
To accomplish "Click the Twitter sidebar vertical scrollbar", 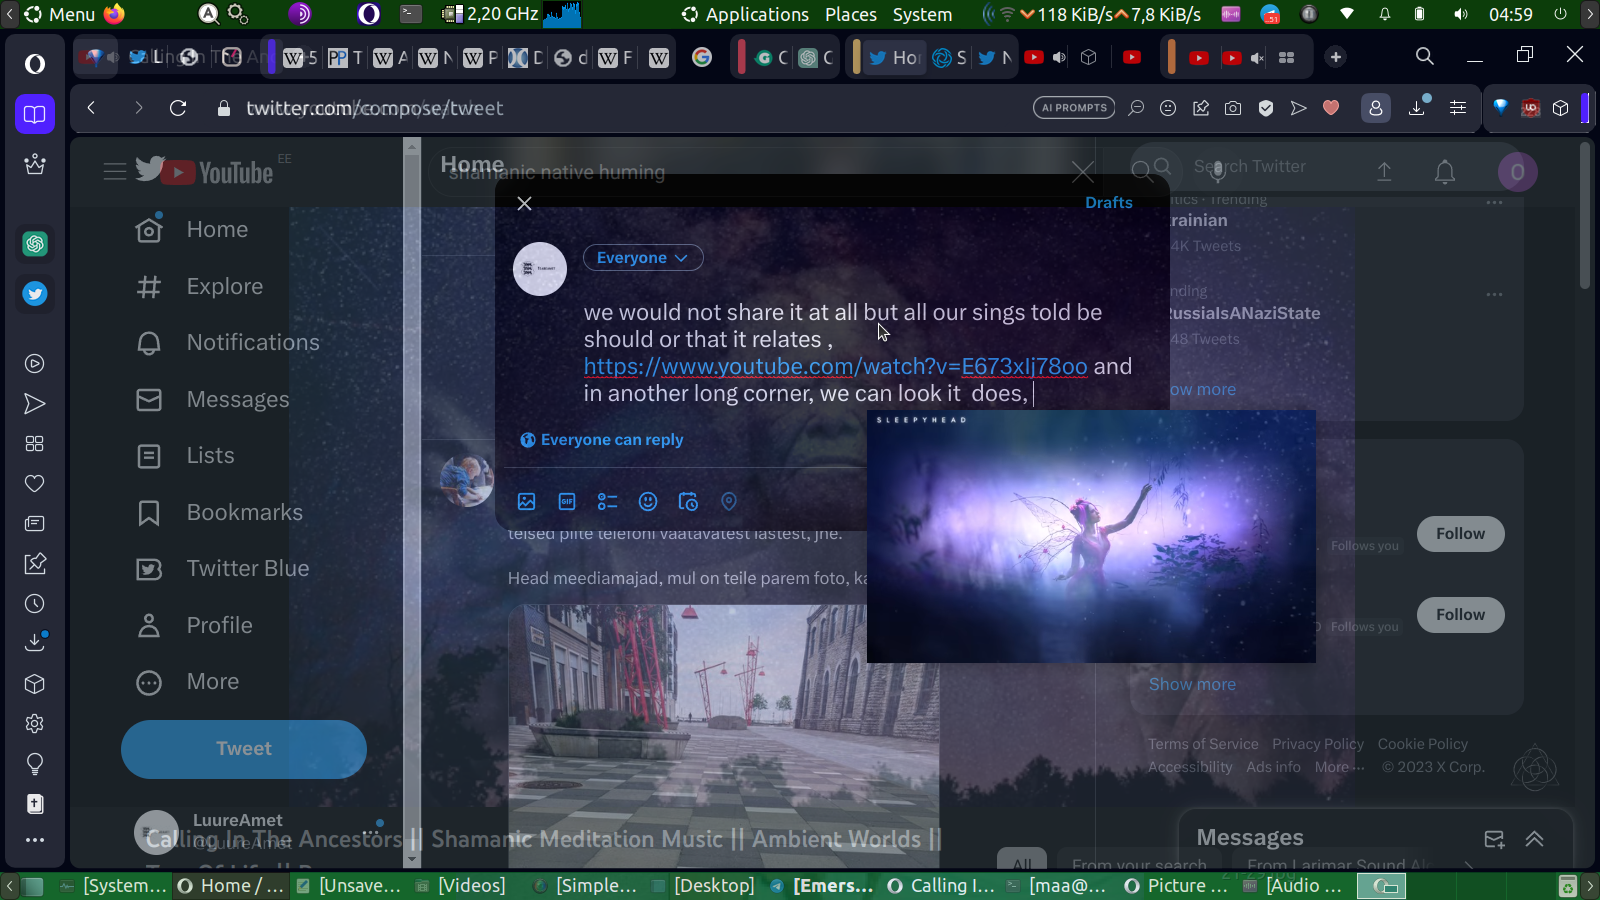I will coord(412,502).
